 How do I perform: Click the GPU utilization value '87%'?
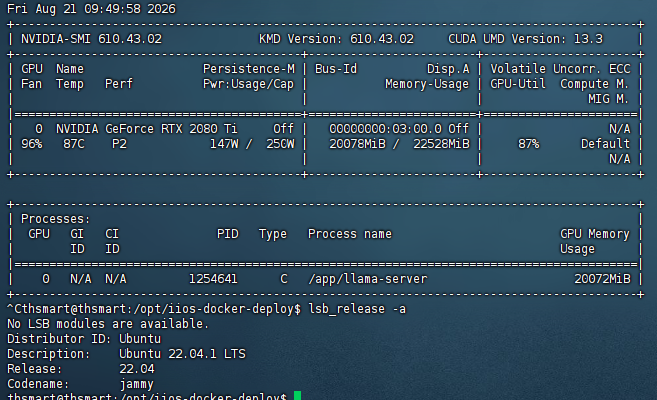(528, 144)
